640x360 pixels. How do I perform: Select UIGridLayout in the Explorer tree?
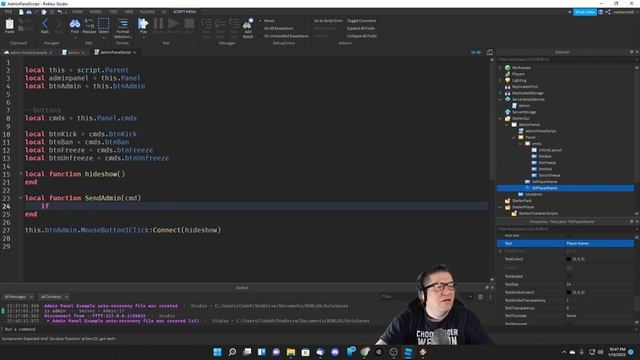549,150
